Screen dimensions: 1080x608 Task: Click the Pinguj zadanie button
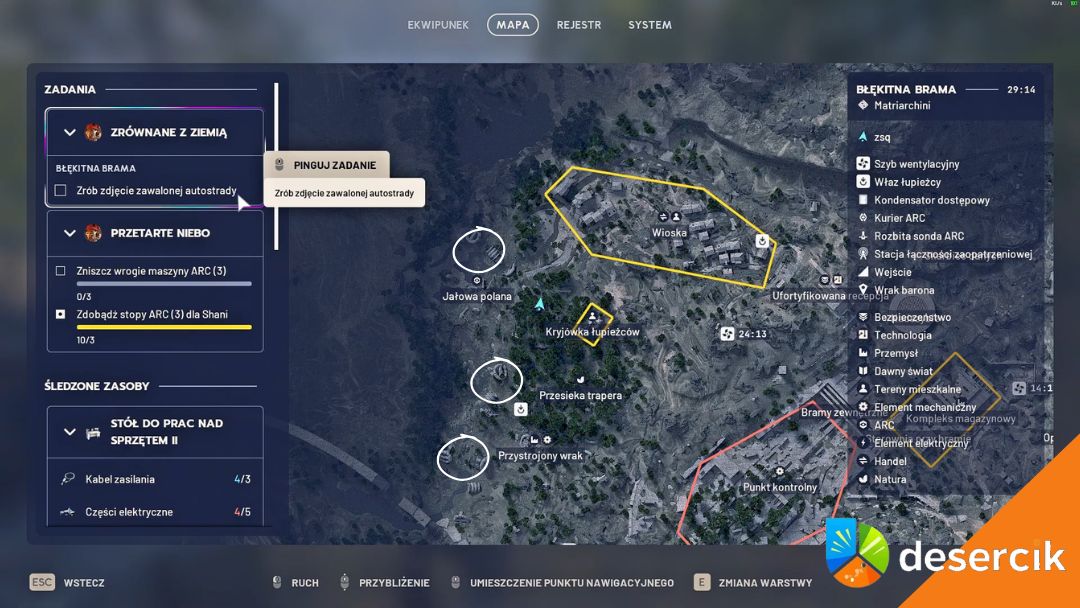coord(327,165)
